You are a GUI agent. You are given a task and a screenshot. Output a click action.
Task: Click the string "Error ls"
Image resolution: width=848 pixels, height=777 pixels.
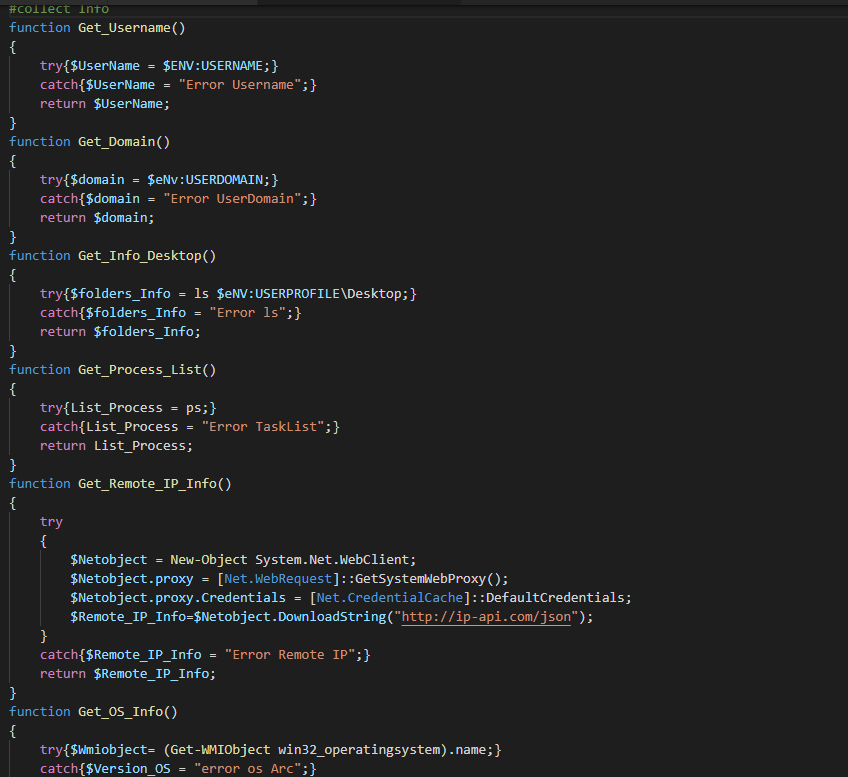point(248,313)
